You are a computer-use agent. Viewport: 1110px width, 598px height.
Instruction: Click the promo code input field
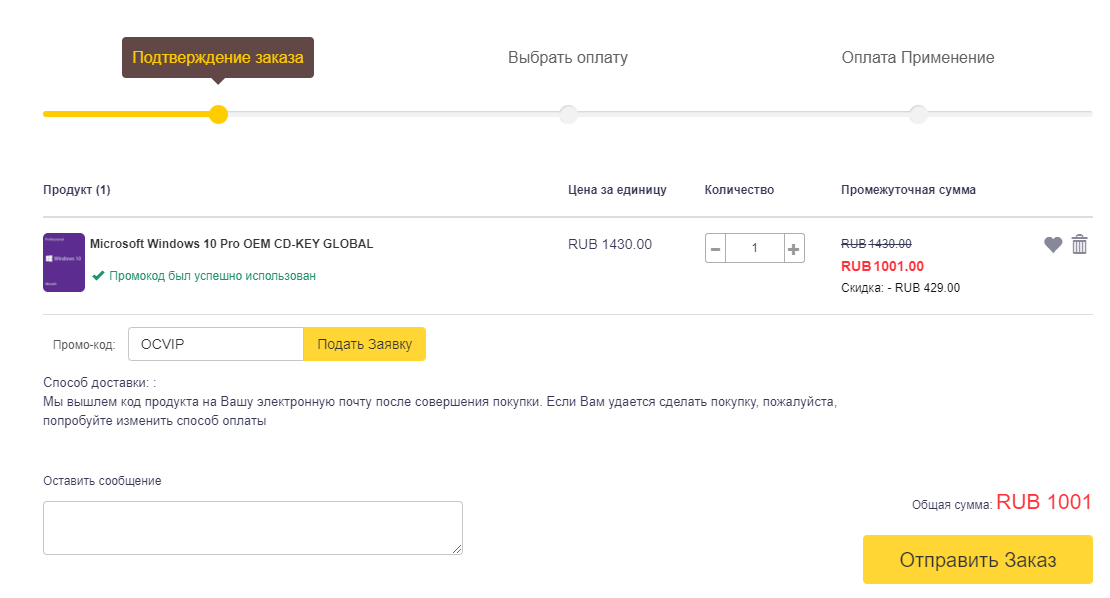point(215,344)
